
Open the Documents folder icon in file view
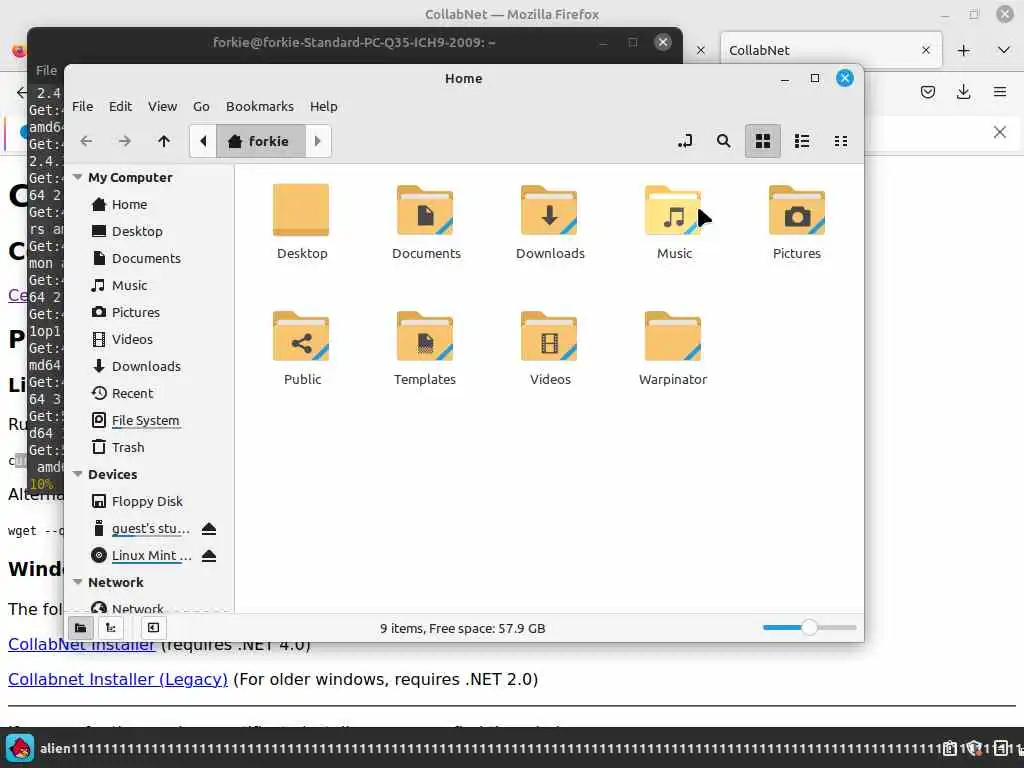(425, 210)
